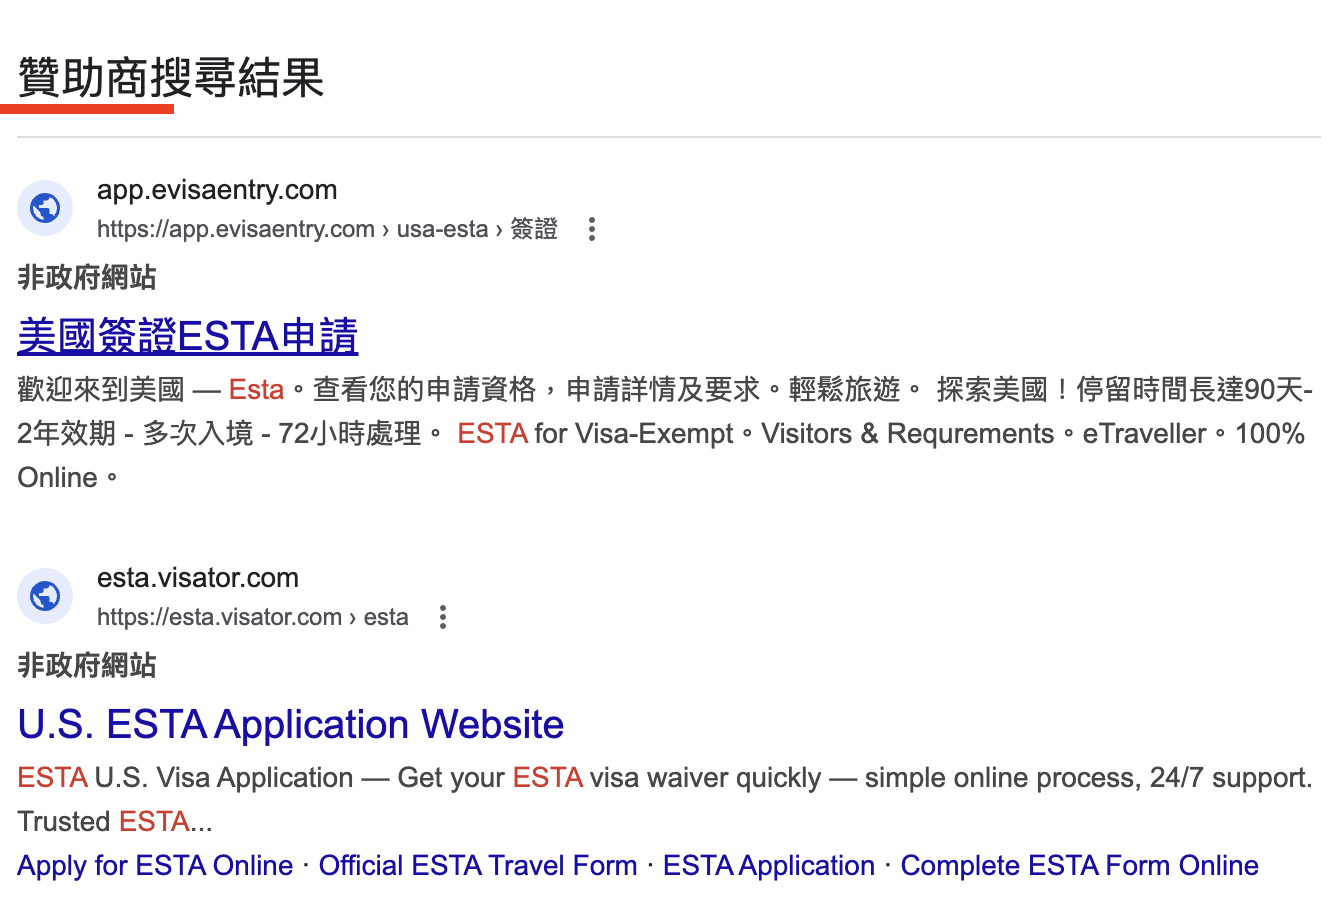Open the U.S. ESTA Application Website link
The height and width of the screenshot is (904, 1328).
pyautogui.click(x=291, y=724)
